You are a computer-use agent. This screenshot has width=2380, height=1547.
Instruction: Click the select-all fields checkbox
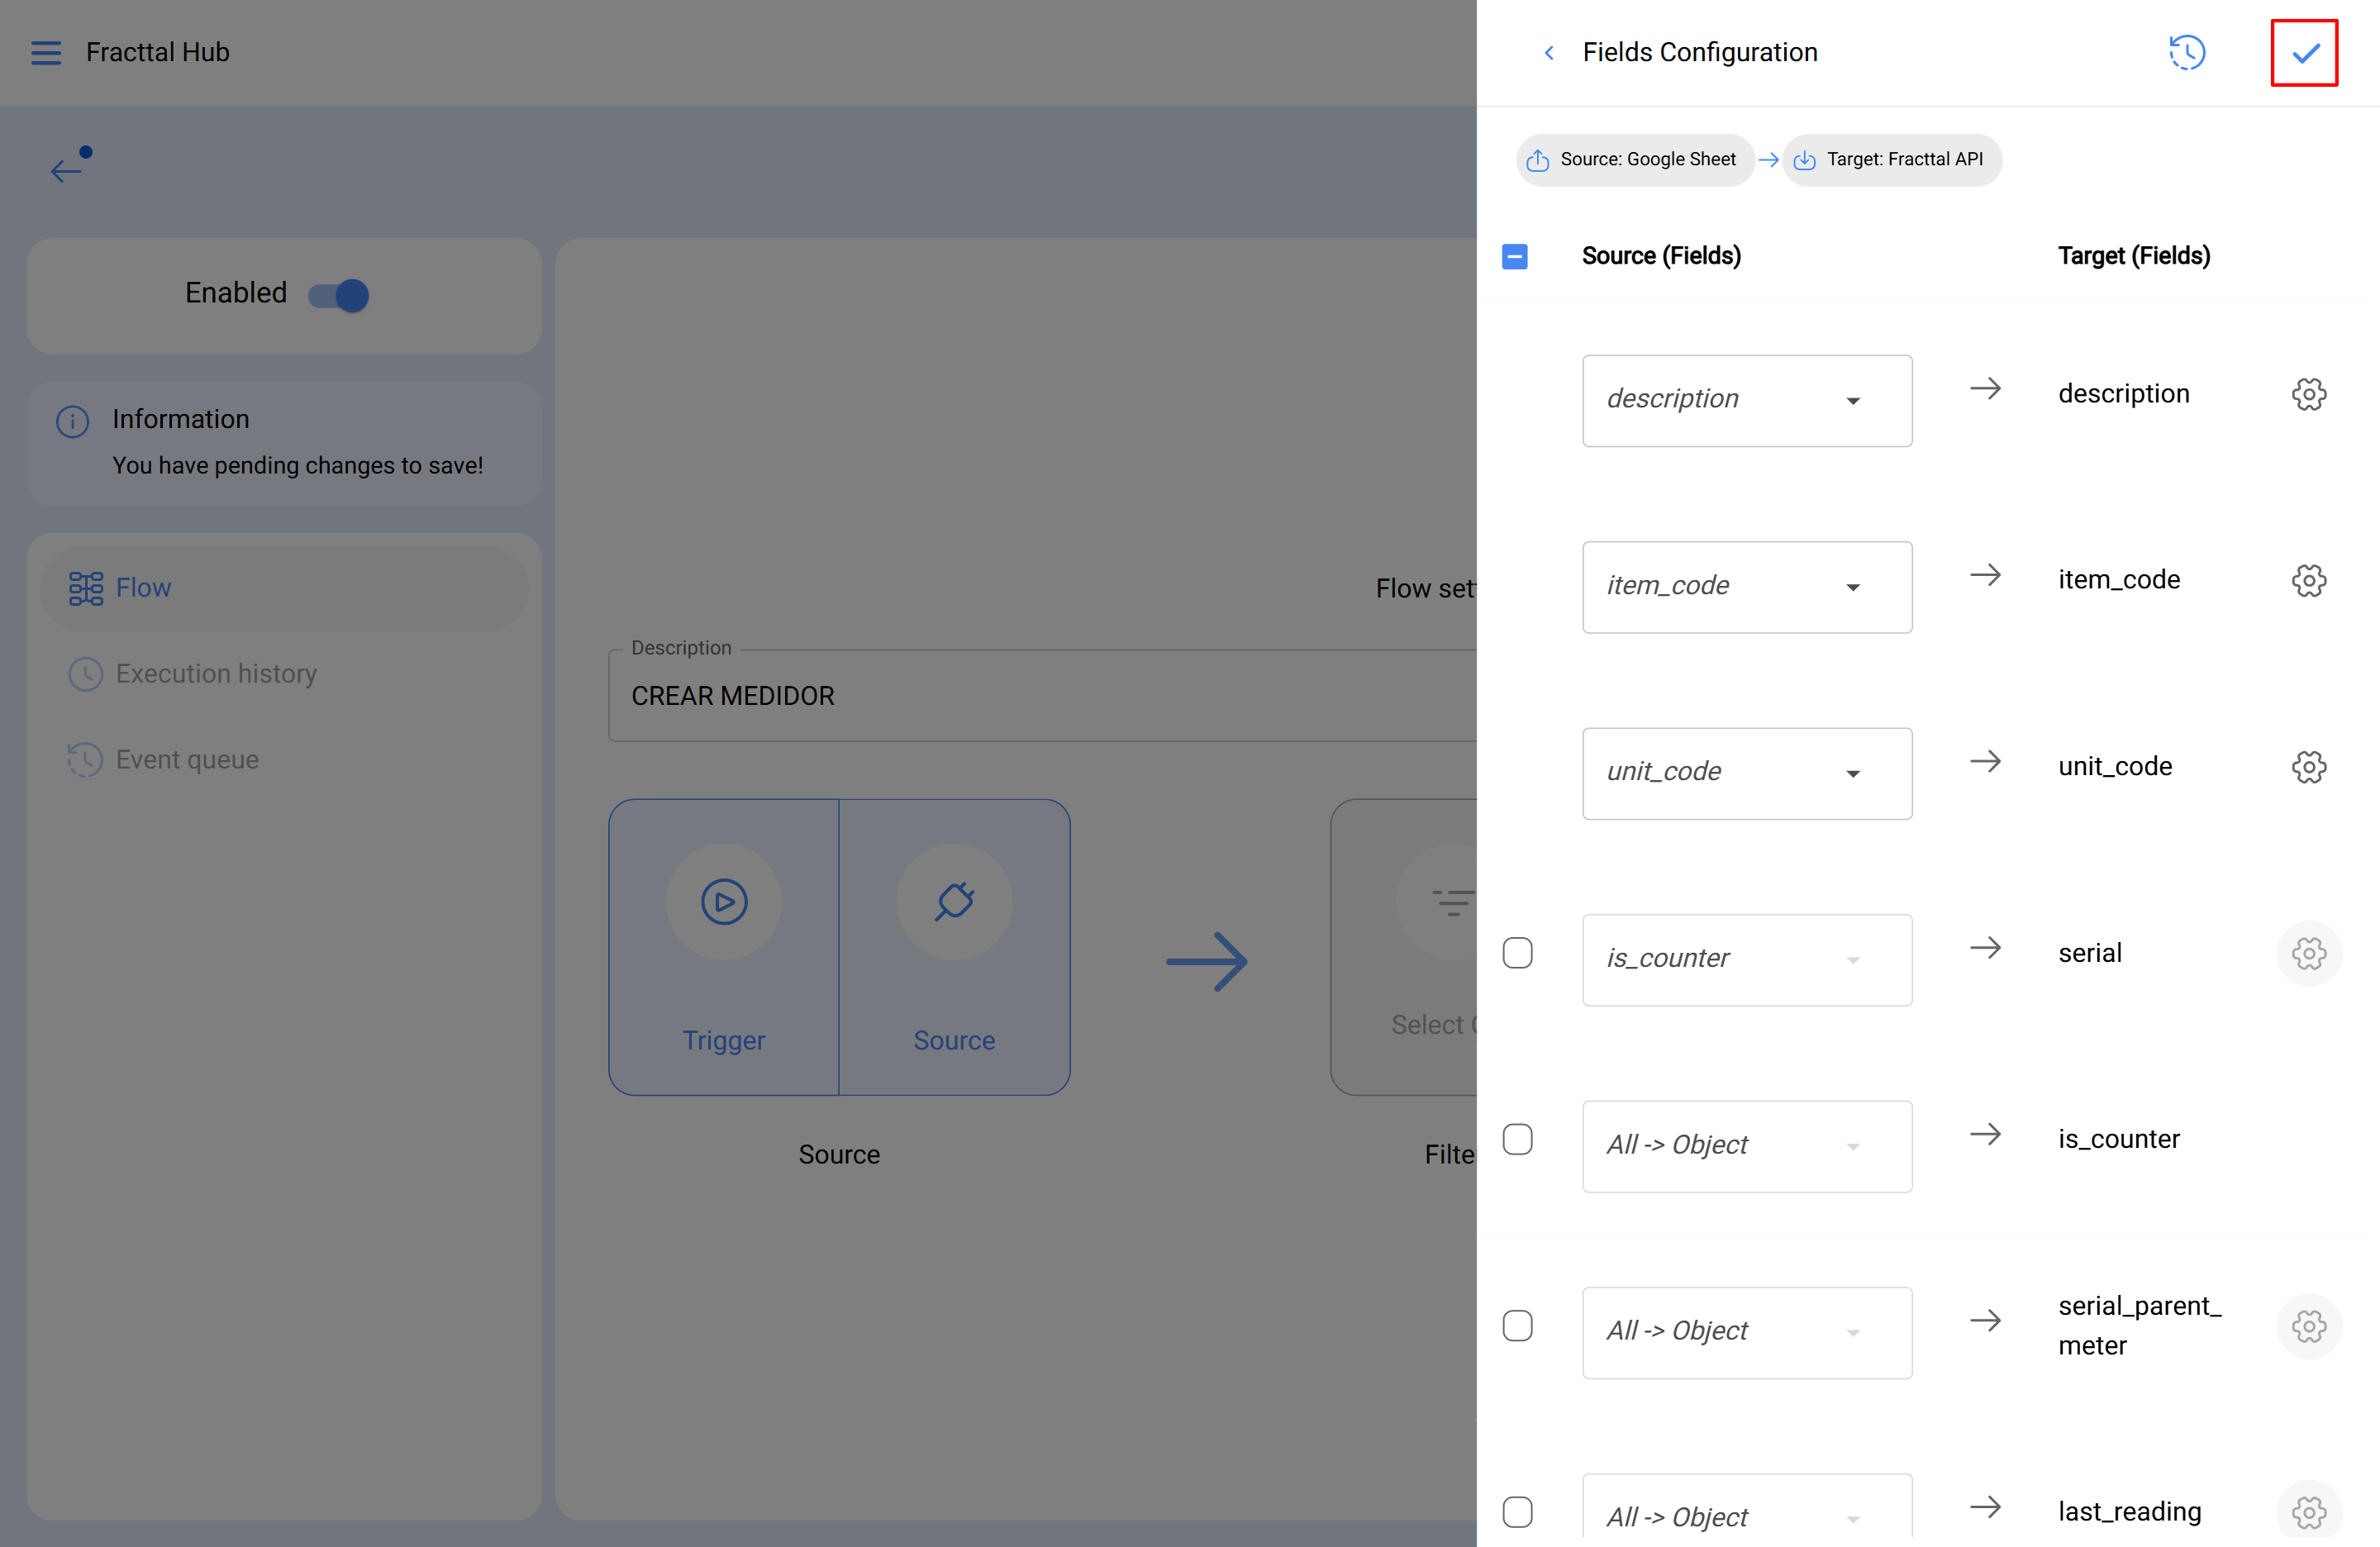(1515, 256)
